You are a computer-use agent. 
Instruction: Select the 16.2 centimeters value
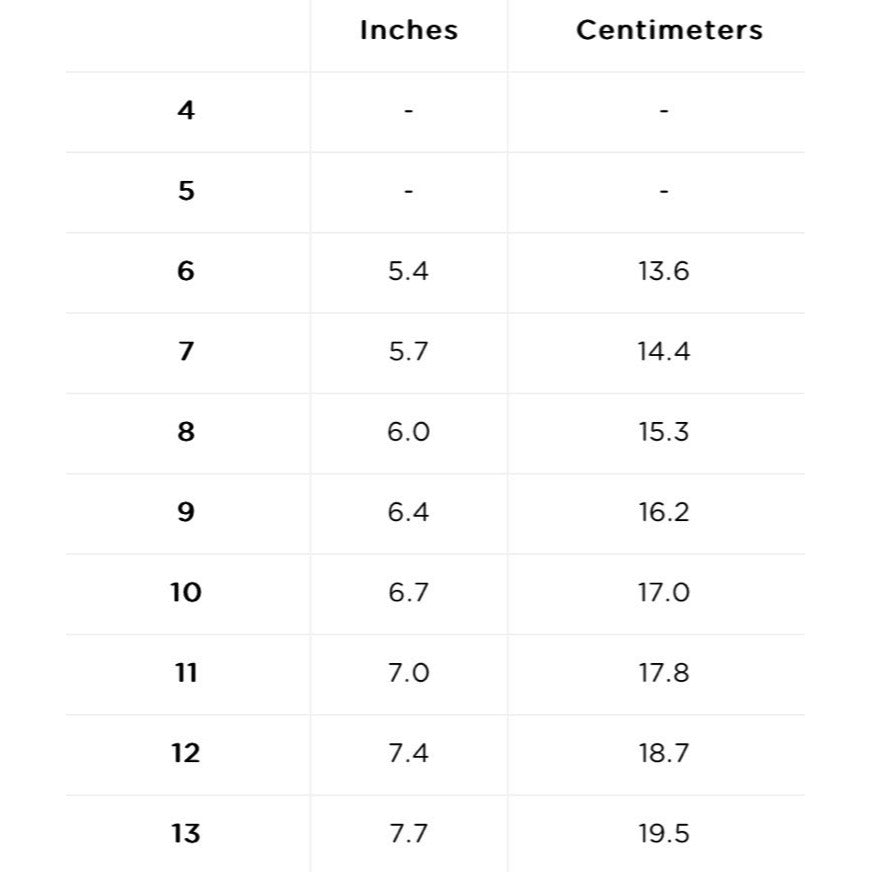[664, 512]
